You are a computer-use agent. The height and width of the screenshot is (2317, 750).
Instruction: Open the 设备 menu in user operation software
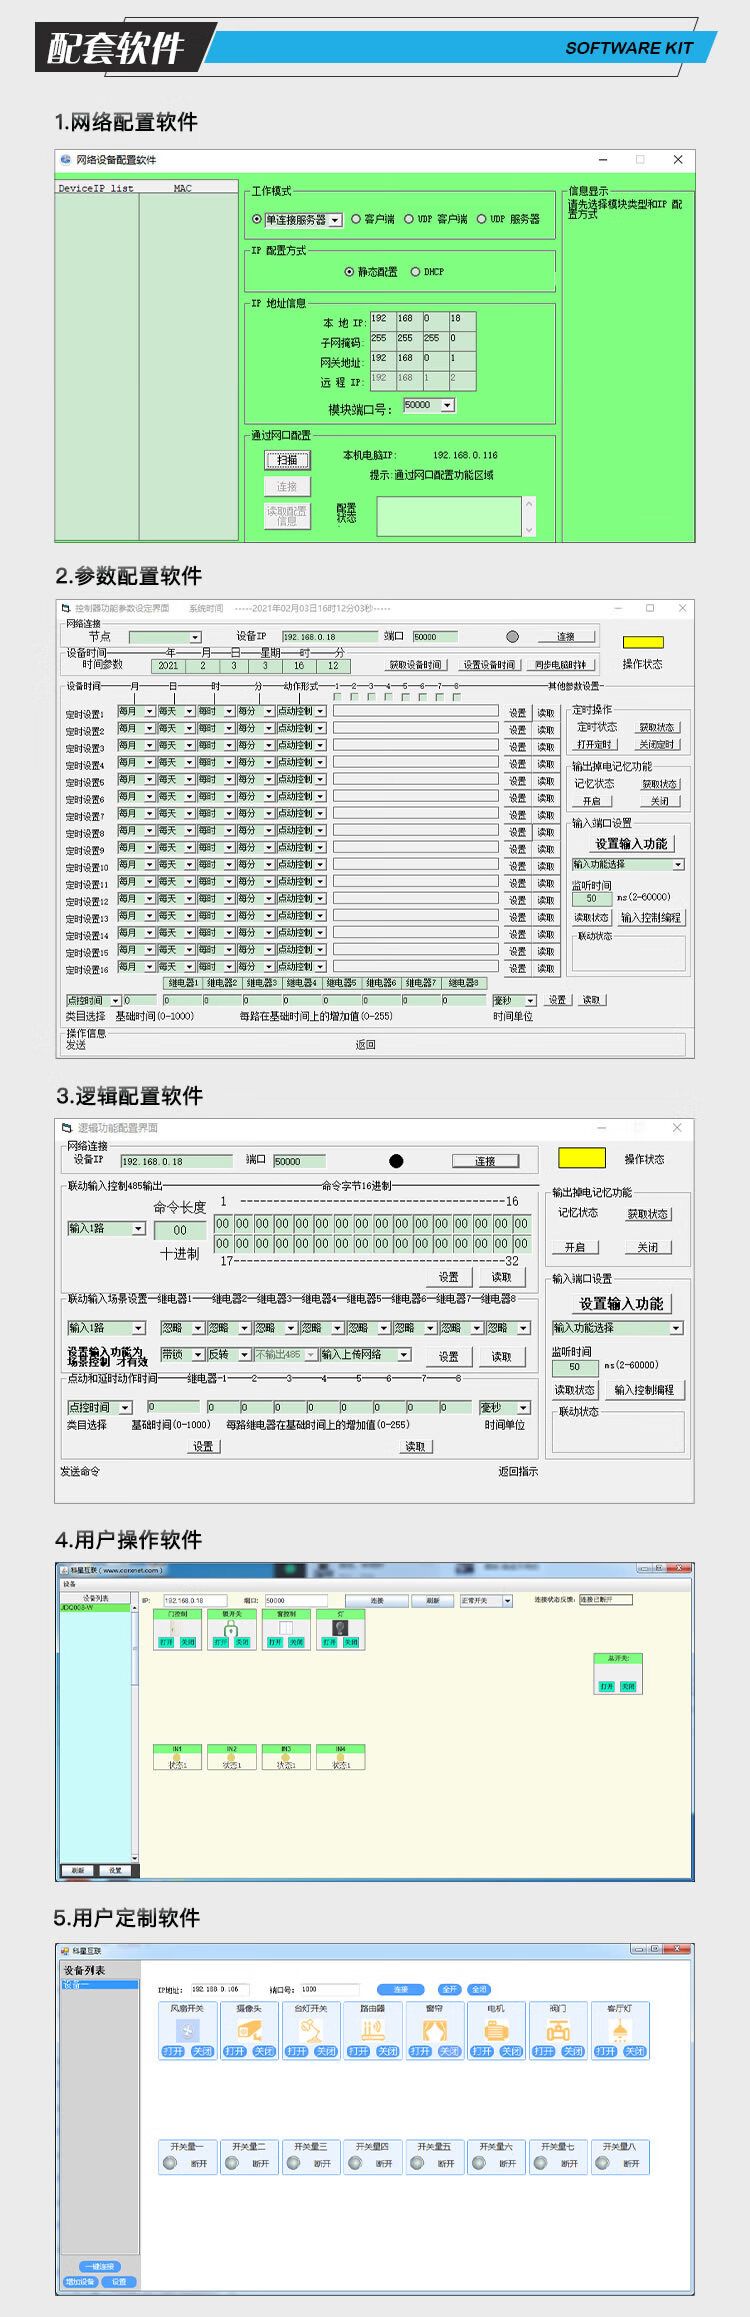[70, 1584]
